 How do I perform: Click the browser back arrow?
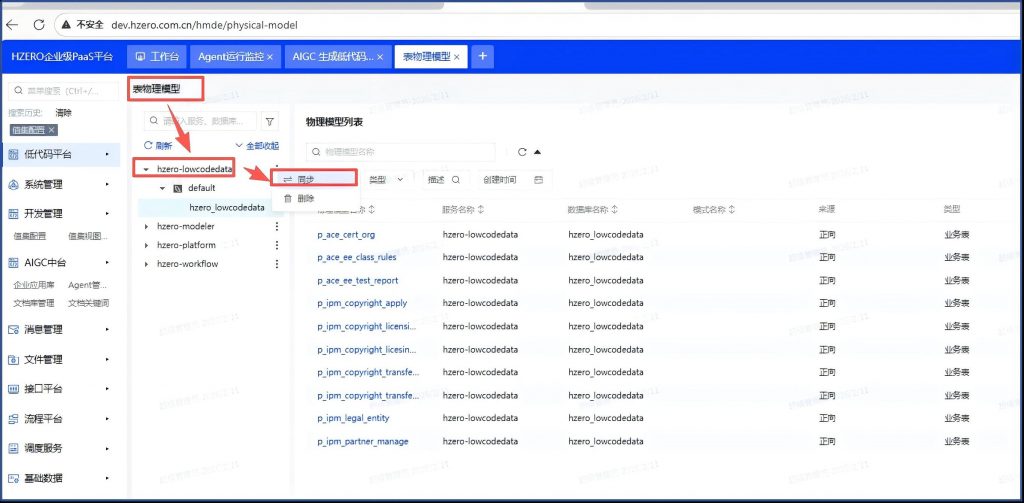pos(13,23)
